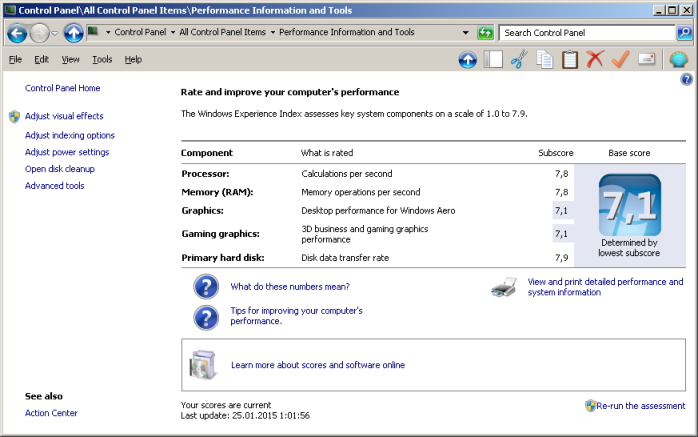Click the Paste clipboard icon
The width and height of the screenshot is (698, 437).
[569, 60]
